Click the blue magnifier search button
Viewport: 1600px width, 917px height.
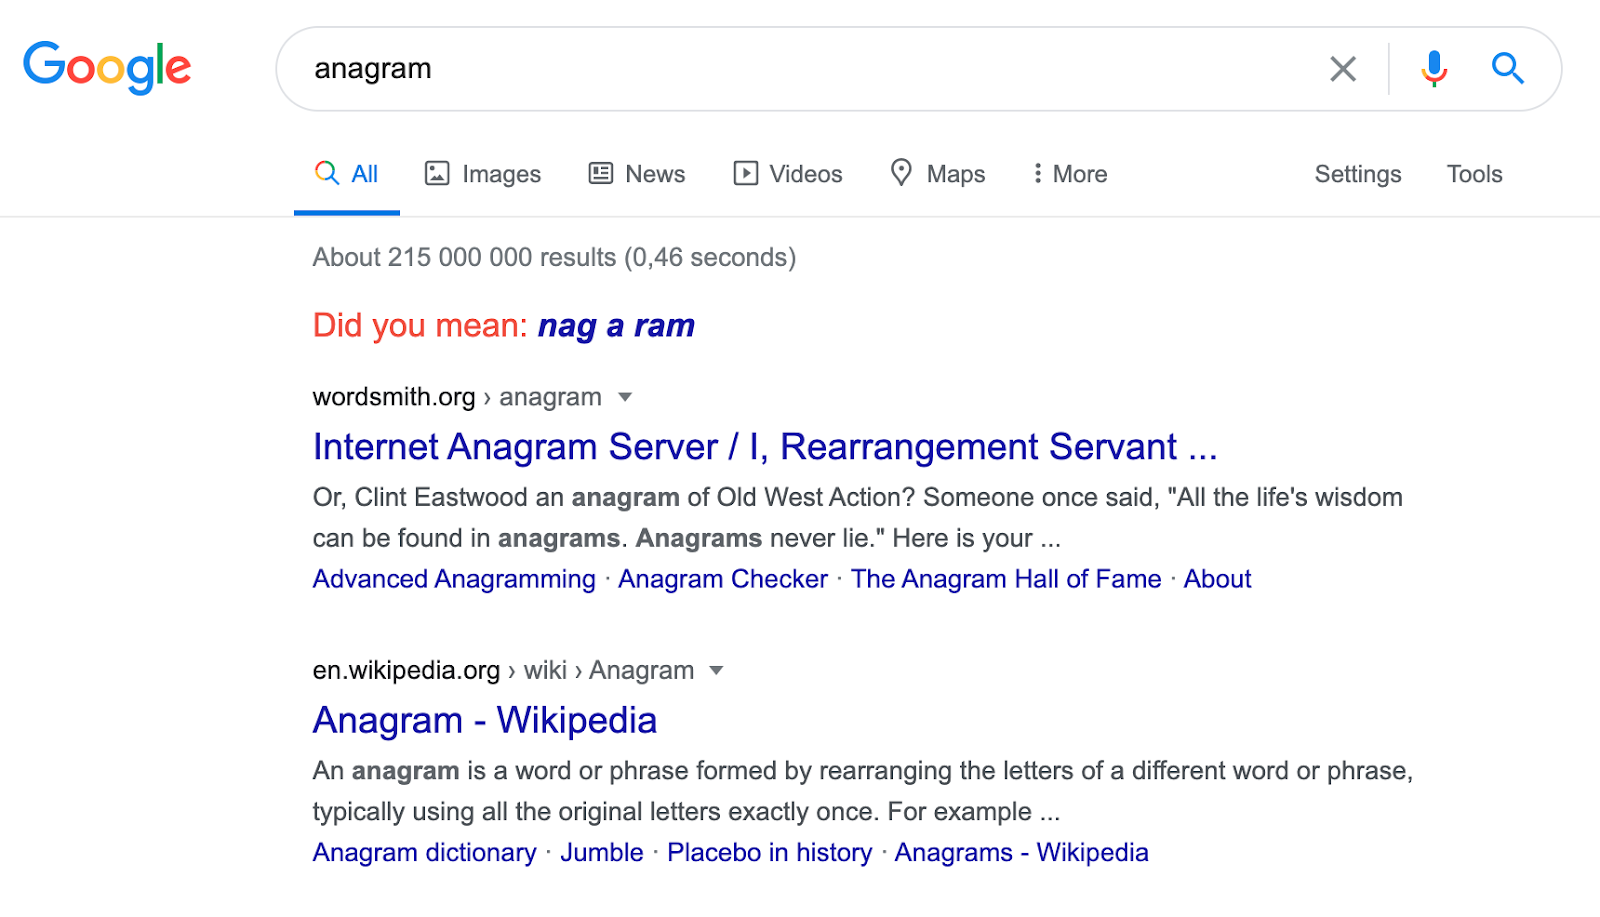pyautogui.click(x=1508, y=69)
